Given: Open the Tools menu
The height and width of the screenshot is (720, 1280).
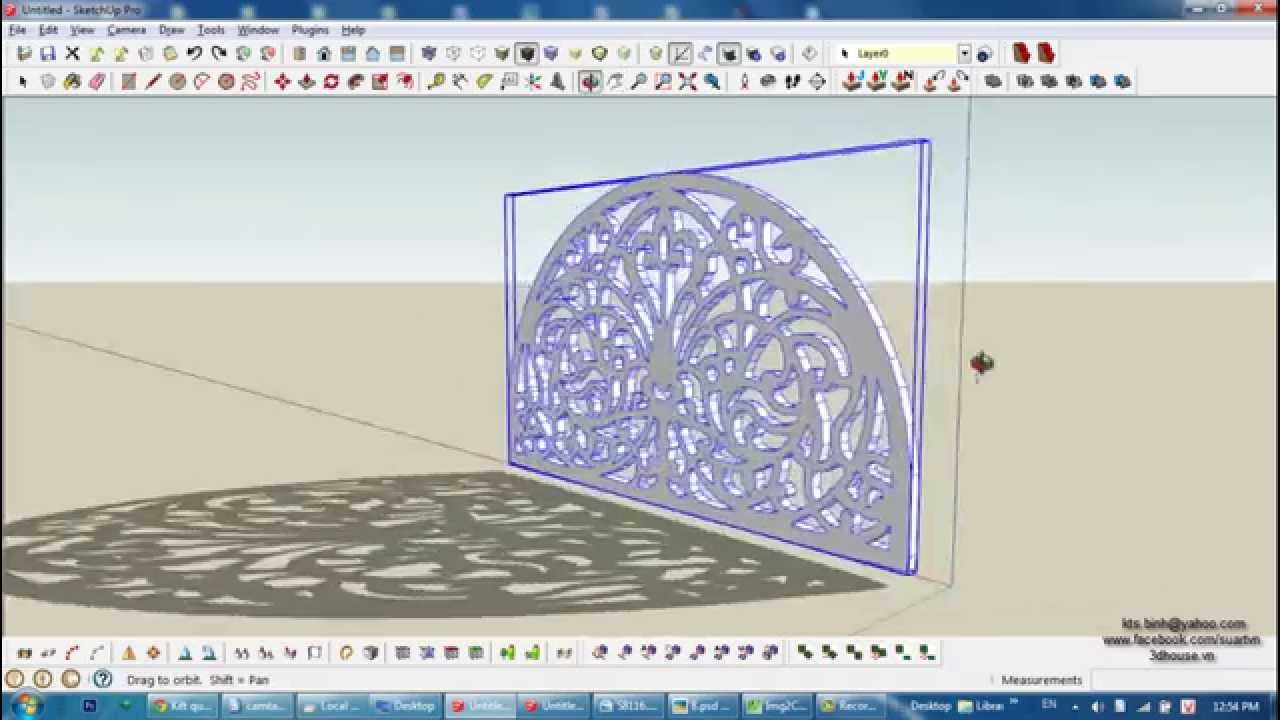Looking at the screenshot, I should pos(211,30).
